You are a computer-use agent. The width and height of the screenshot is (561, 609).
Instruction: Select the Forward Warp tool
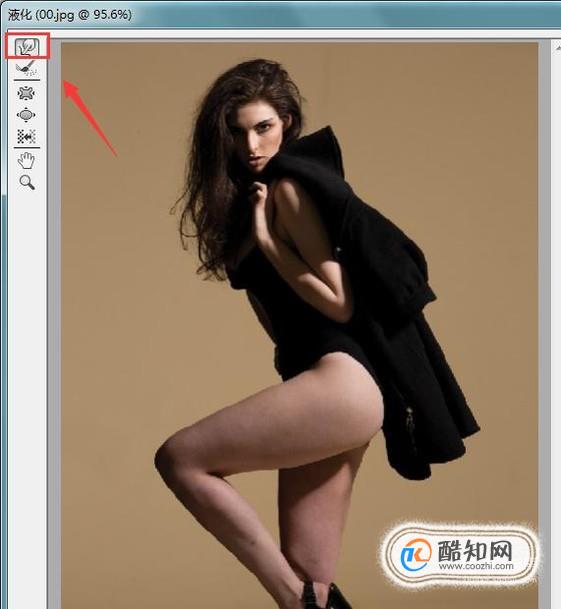tap(27, 47)
